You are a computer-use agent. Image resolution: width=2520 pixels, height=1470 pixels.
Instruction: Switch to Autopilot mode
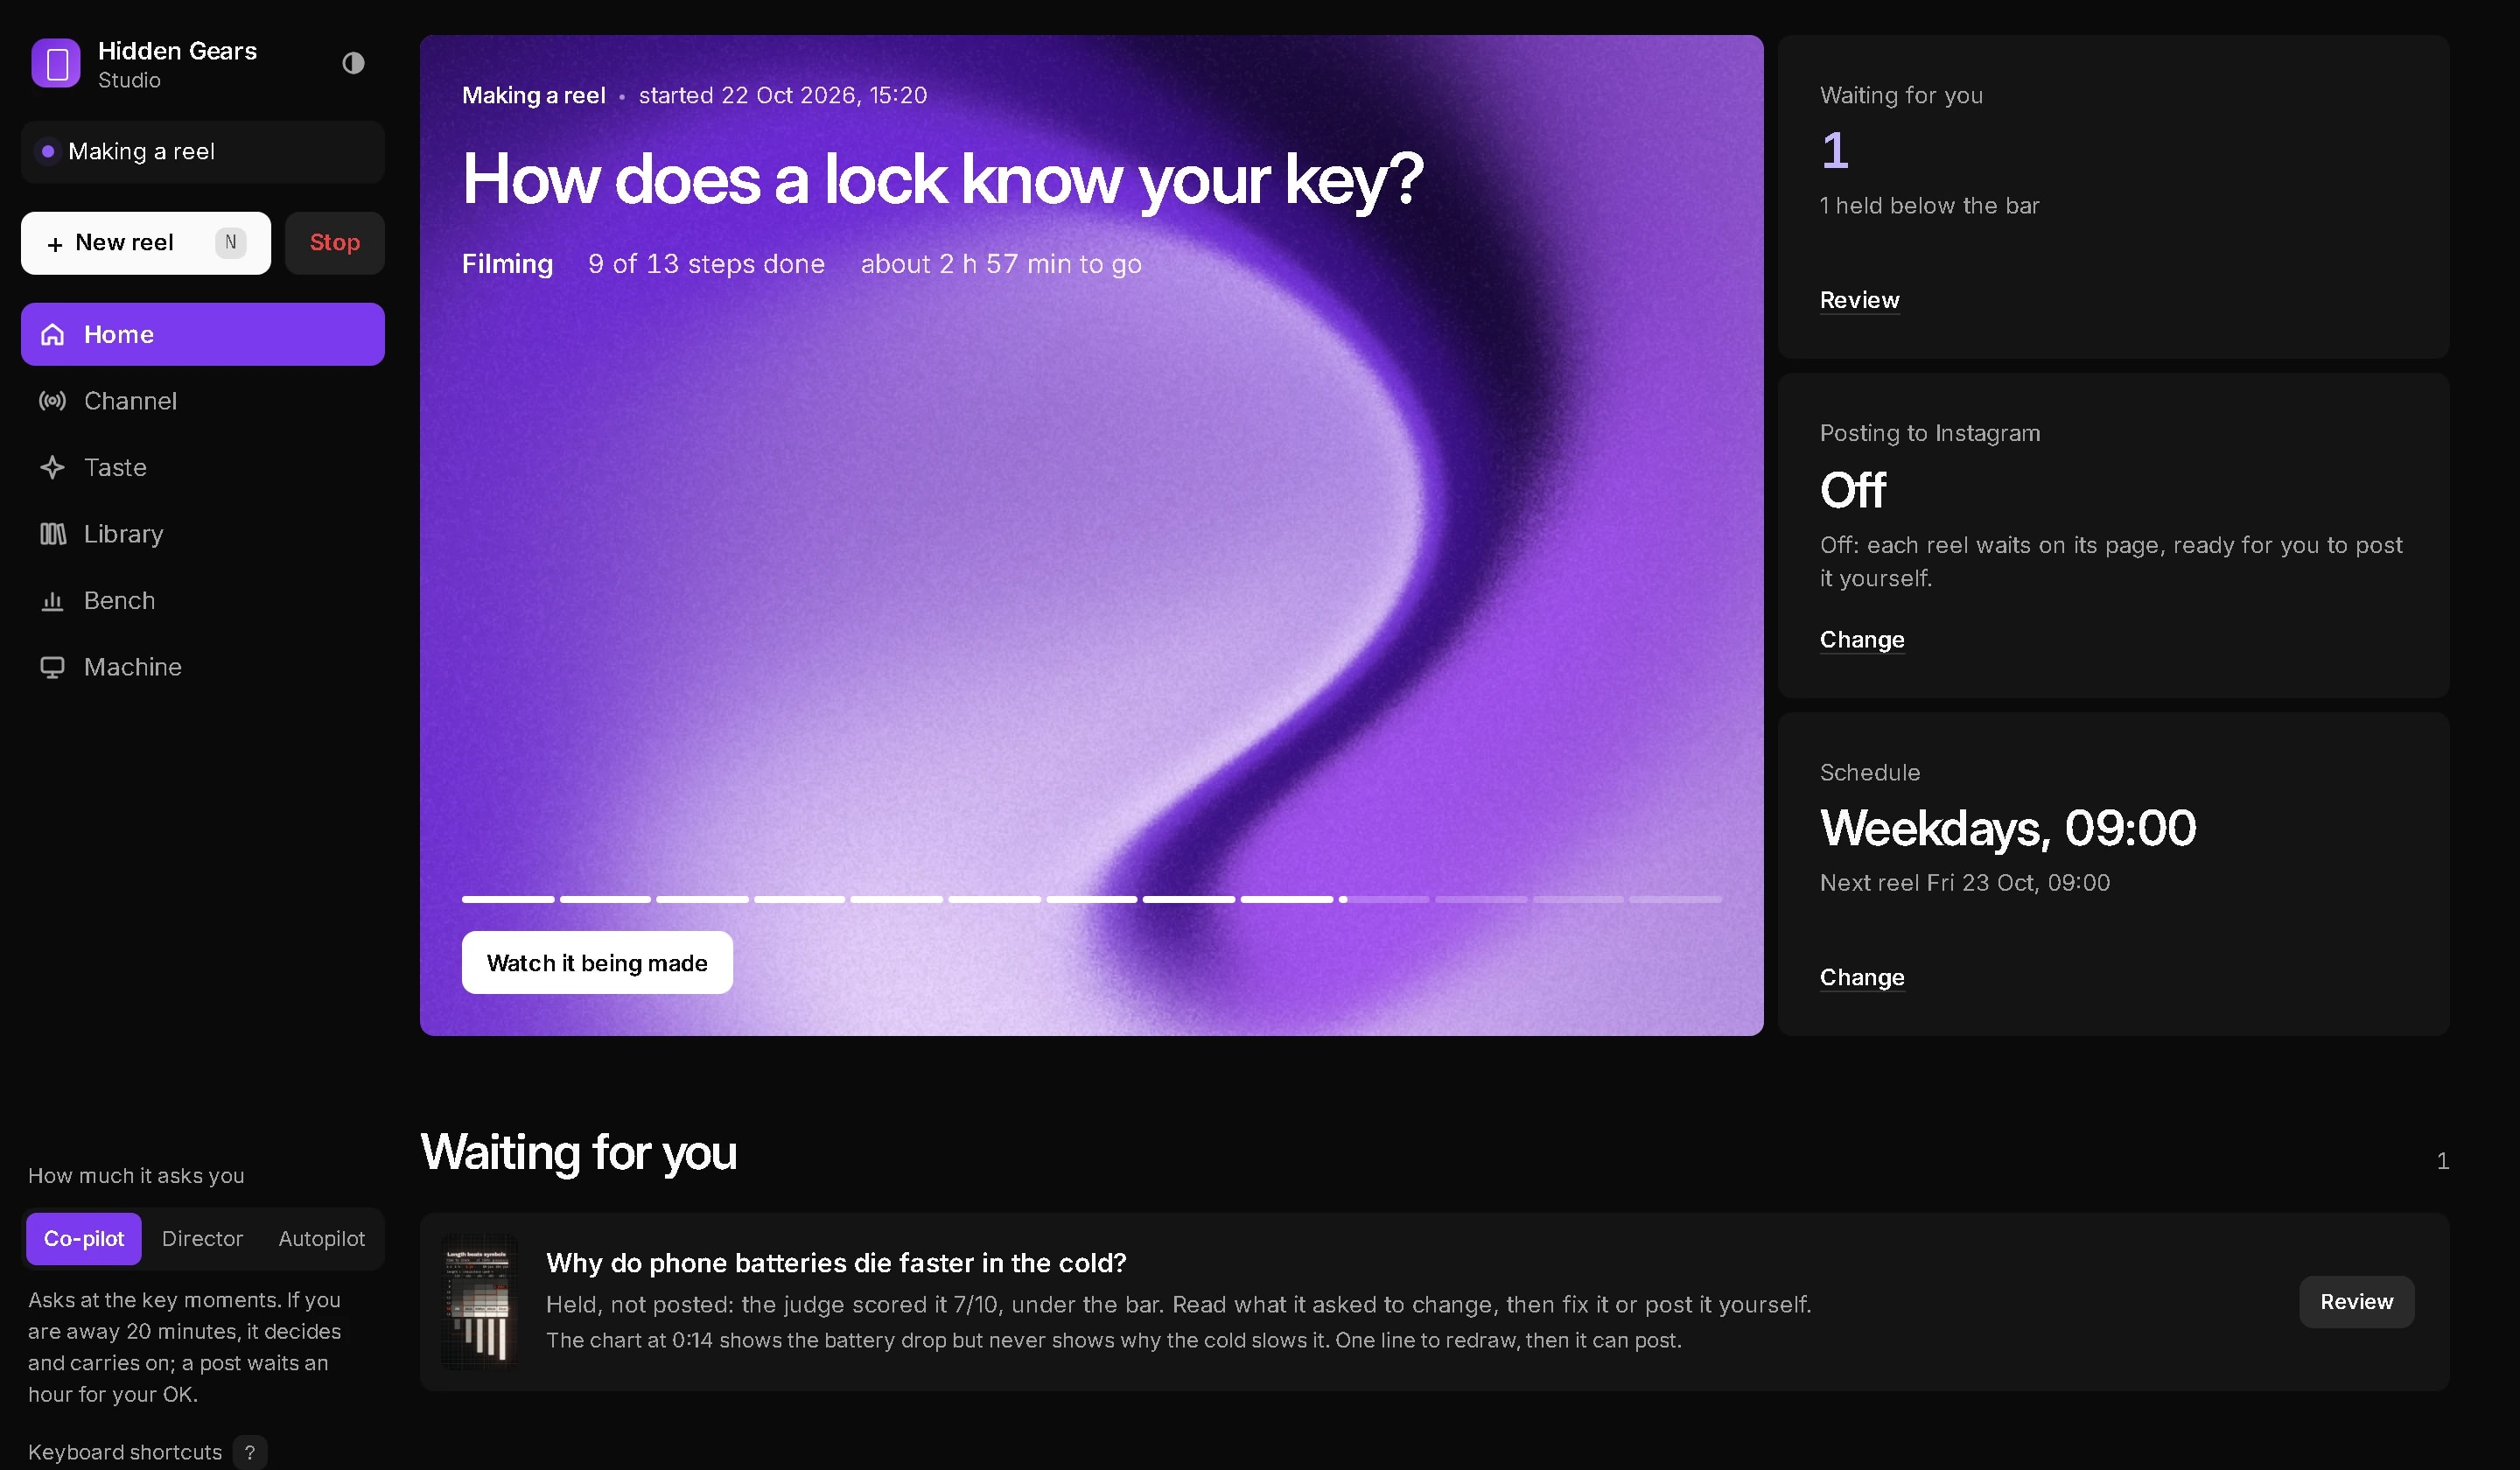pos(322,1238)
